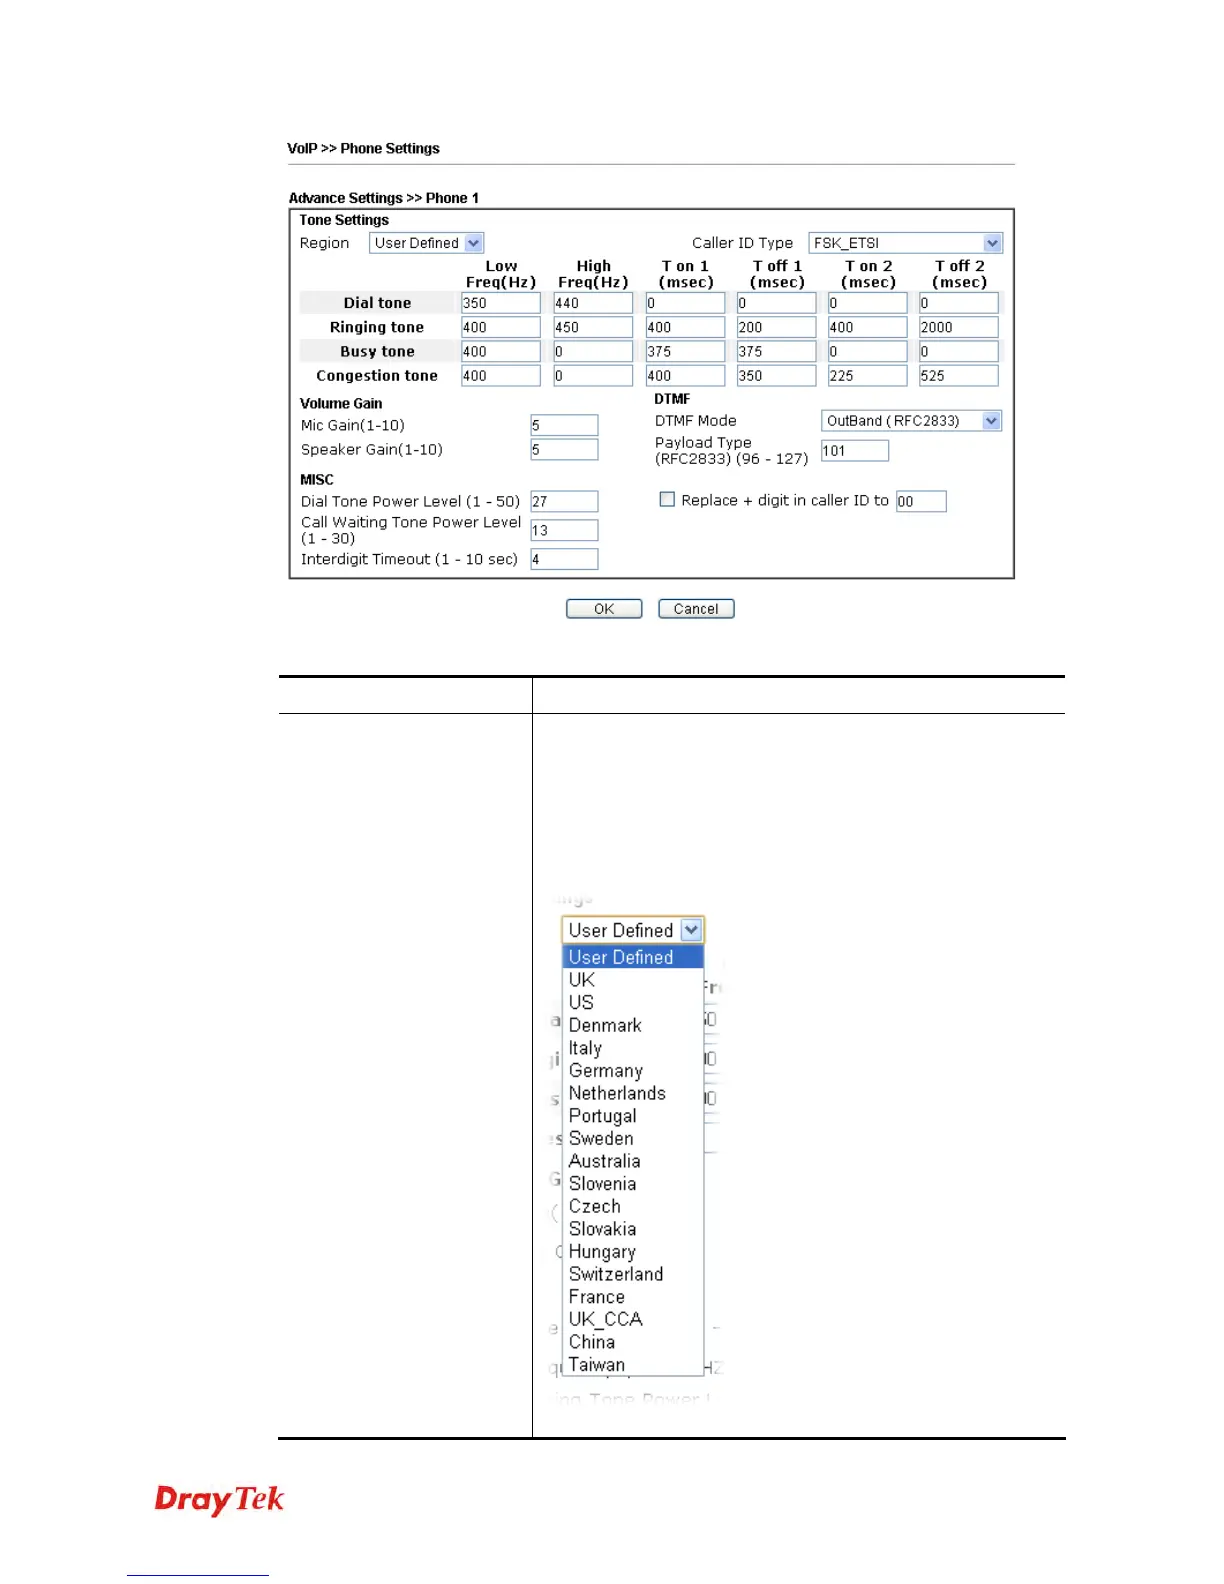Choose France from the region list

[x=633, y=1297]
